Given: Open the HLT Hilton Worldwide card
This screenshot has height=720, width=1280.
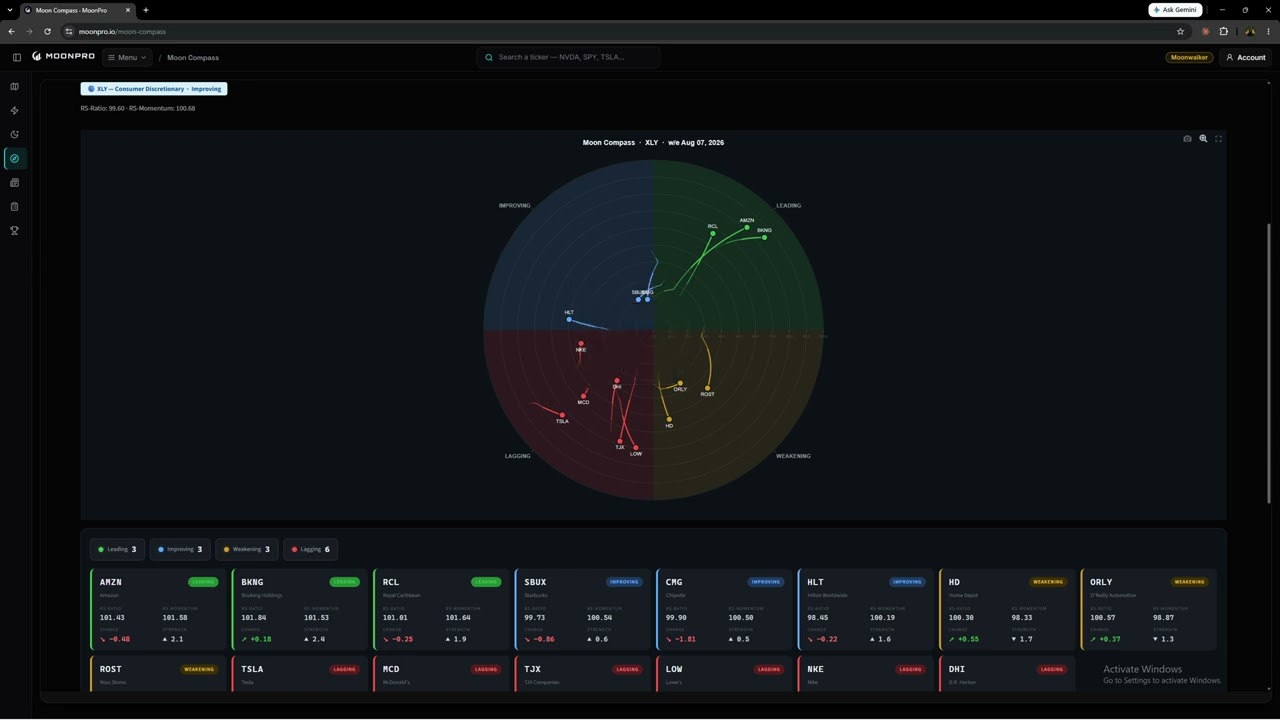Looking at the screenshot, I should click(864, 610).
